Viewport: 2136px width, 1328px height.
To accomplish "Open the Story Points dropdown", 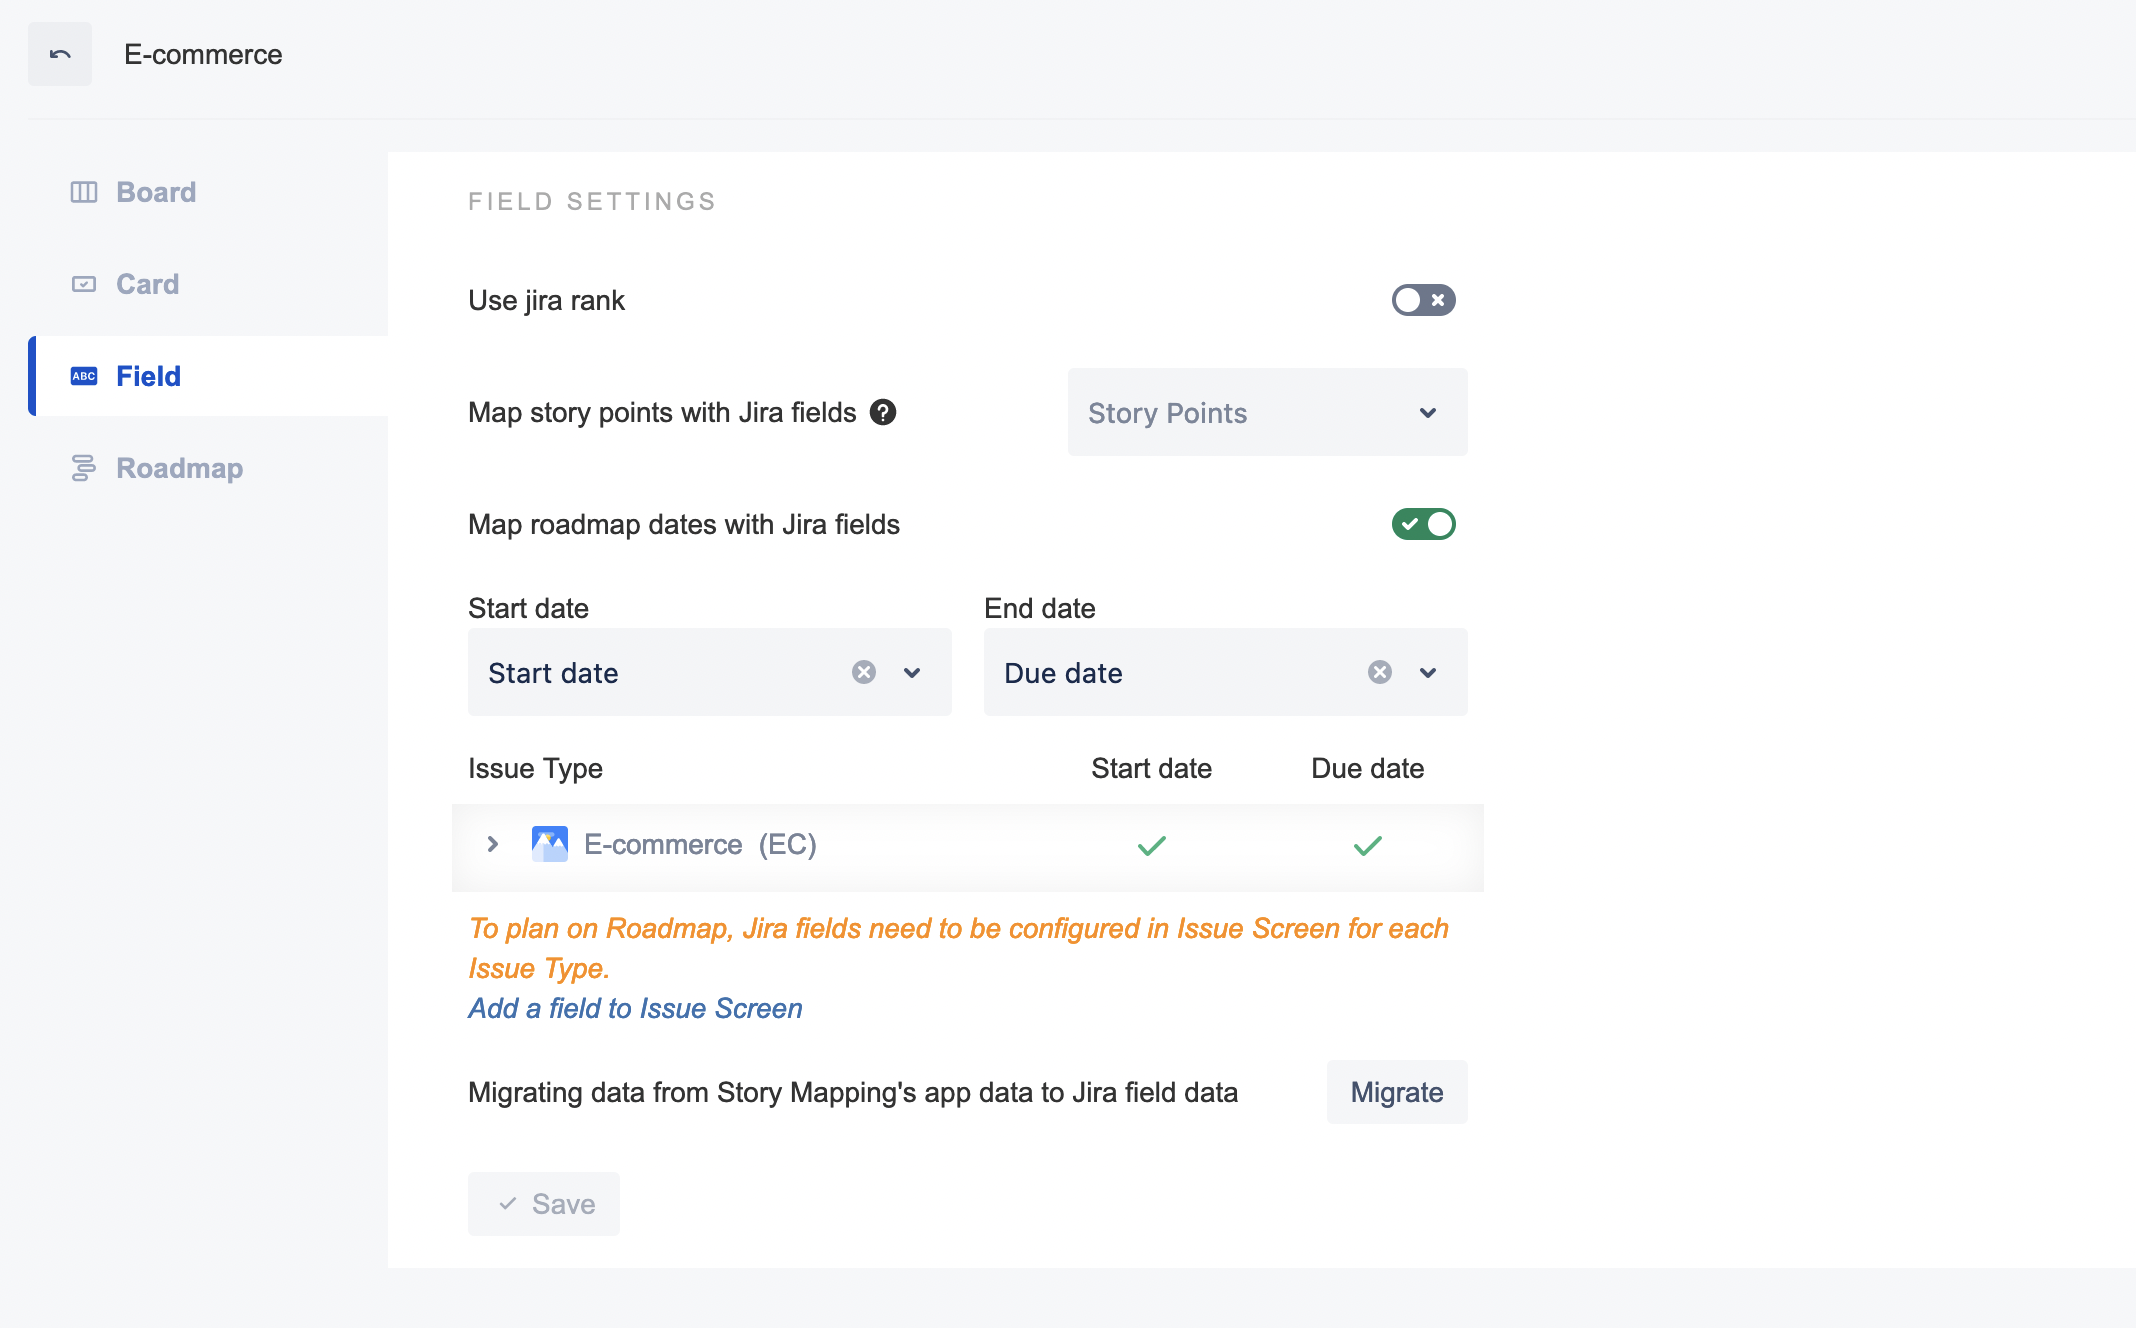I will 1267,412.
